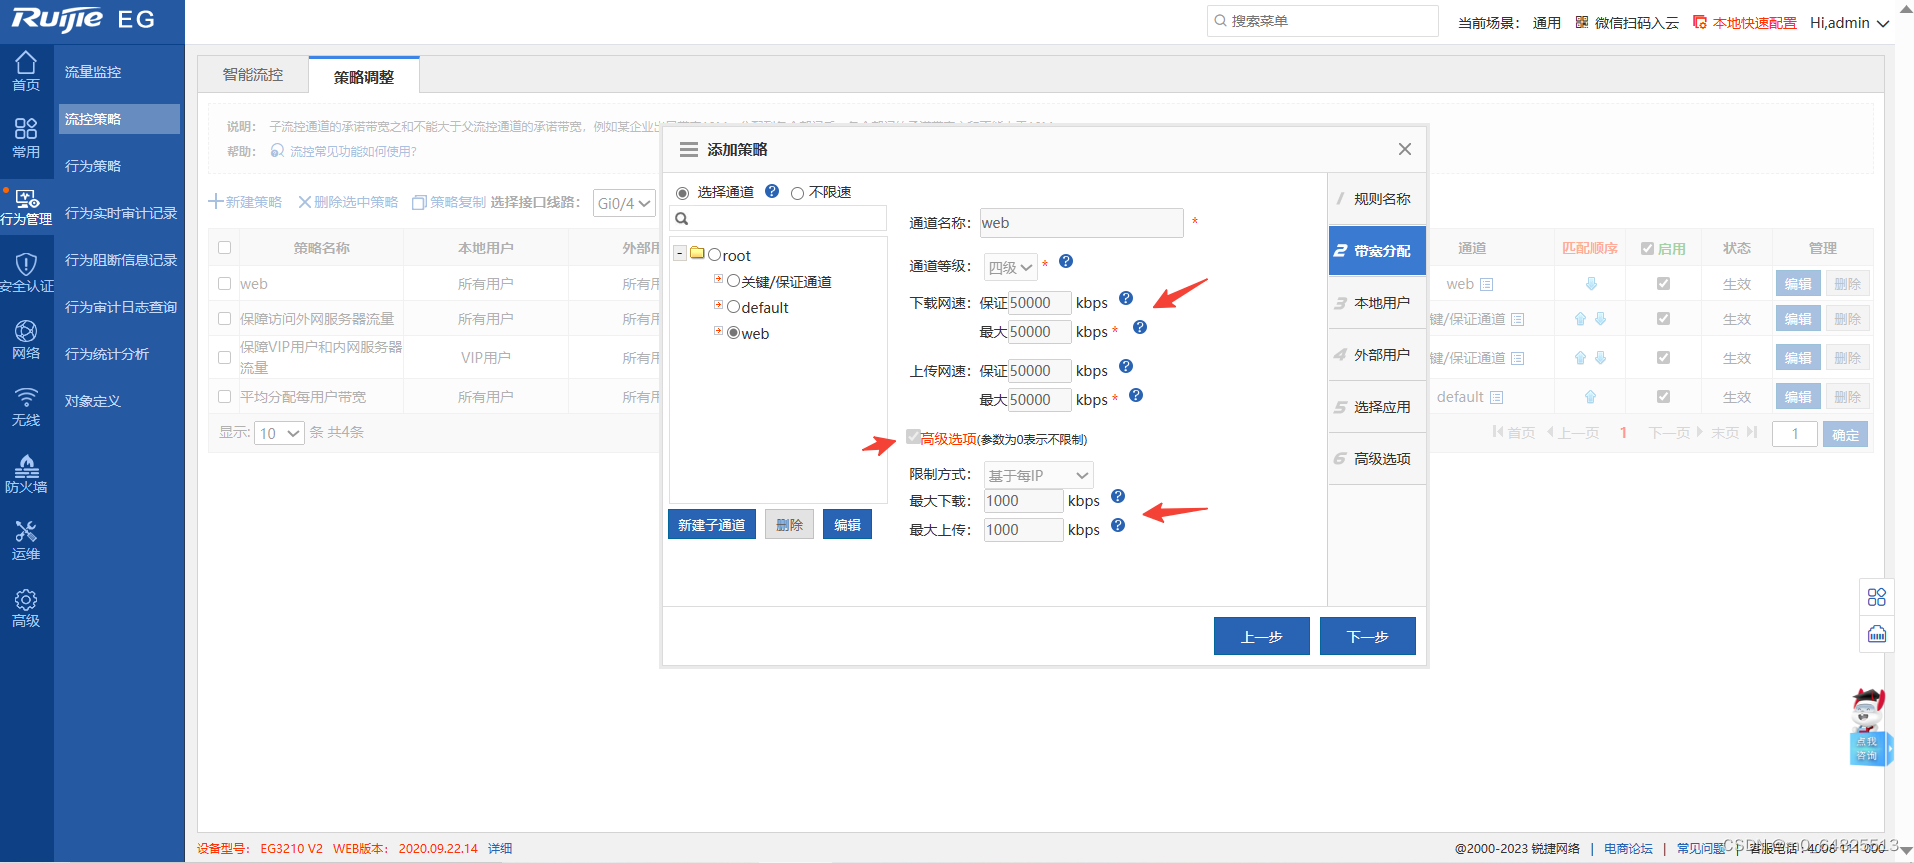1914x863 pixels.
Task: Open Gi0/4 interface line dropdown
Action: click(x=624, y=203)
